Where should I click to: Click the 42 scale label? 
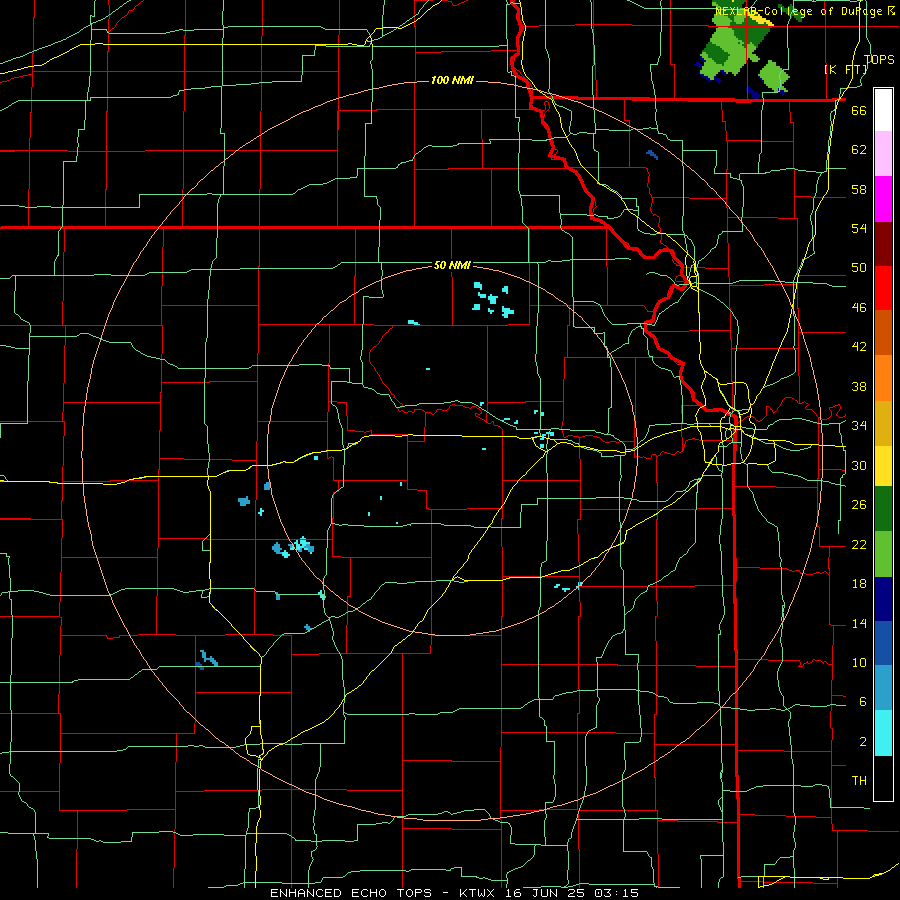(859, 346)
